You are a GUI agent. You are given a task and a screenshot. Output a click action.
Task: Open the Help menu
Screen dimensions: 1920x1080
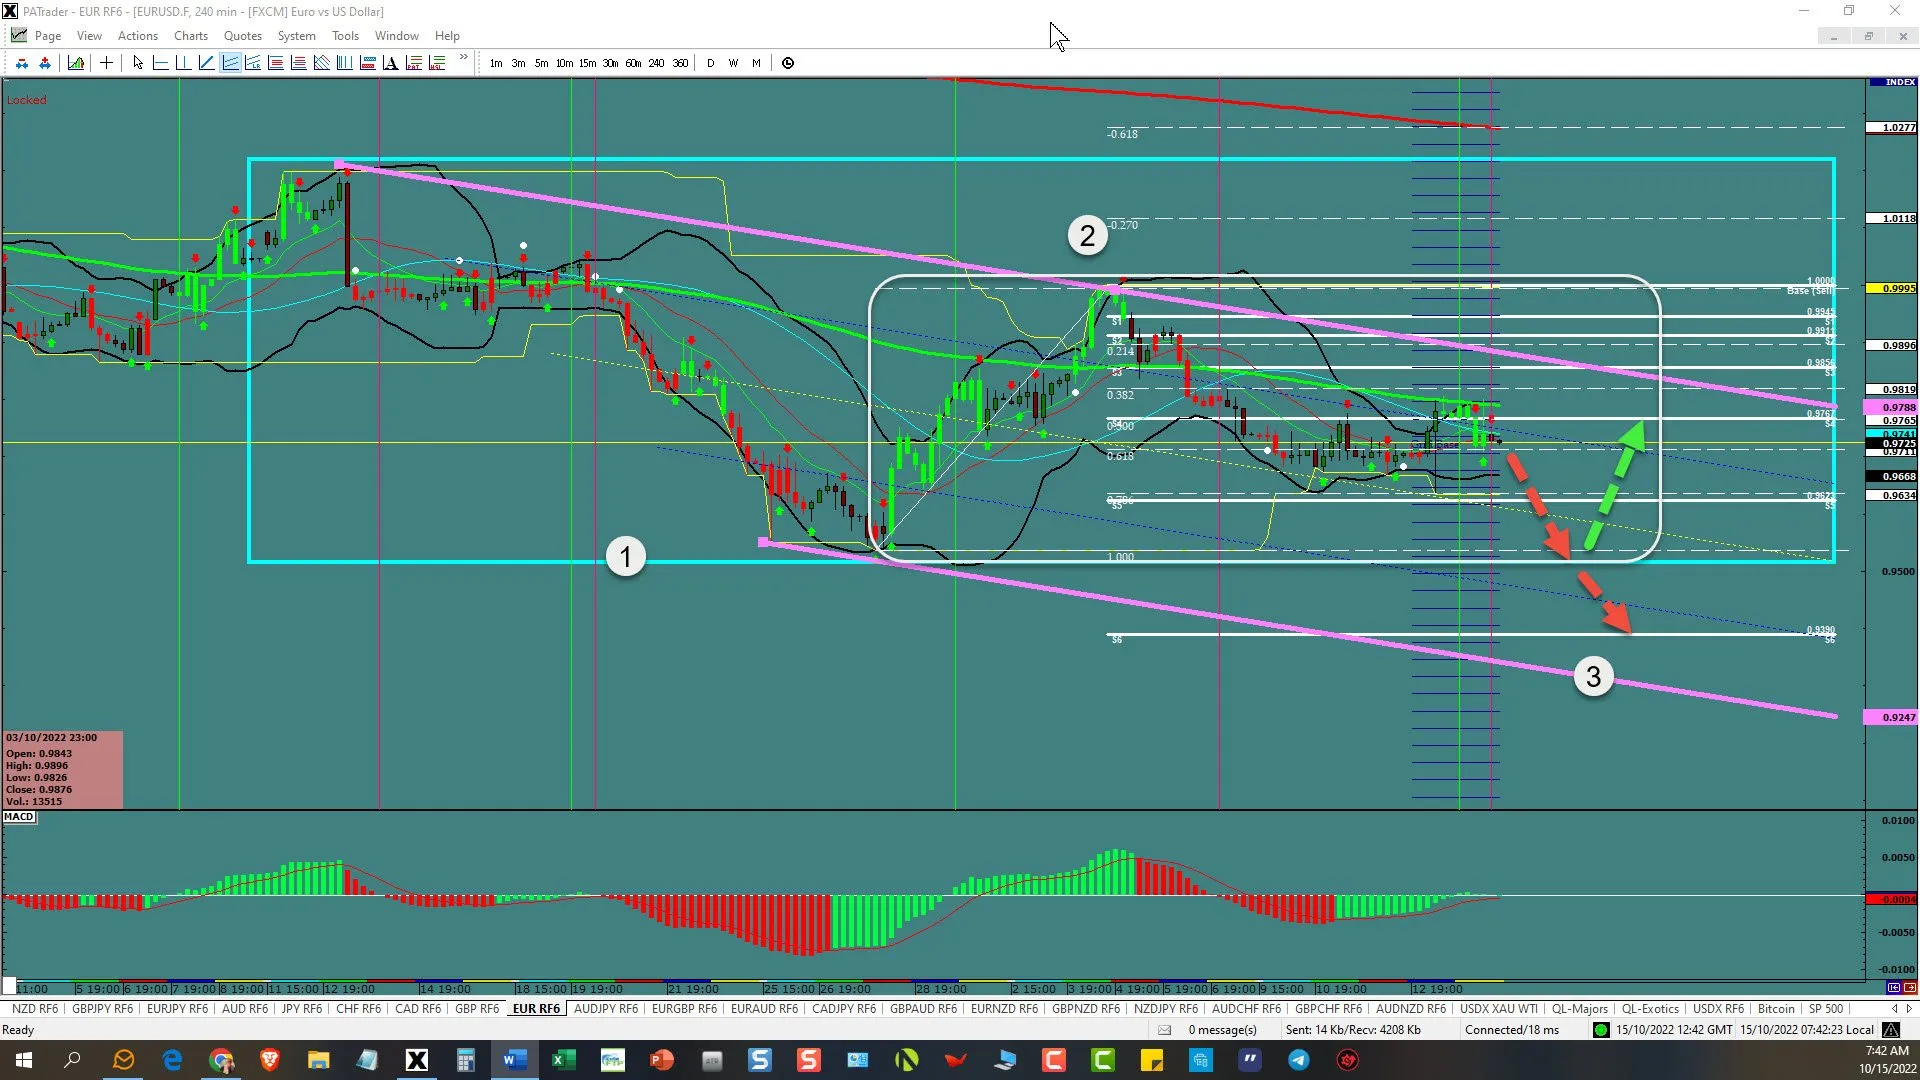[x=447, y=35]
